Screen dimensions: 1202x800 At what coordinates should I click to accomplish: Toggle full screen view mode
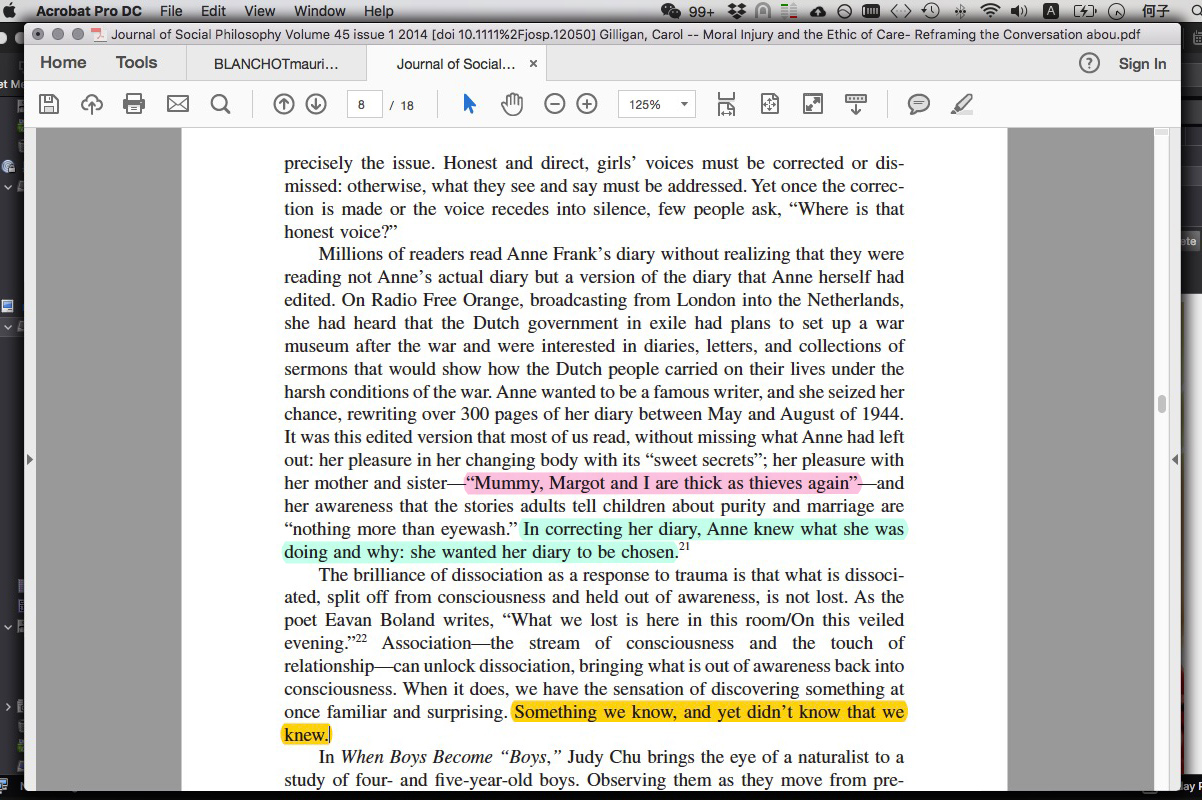(813, 104)
